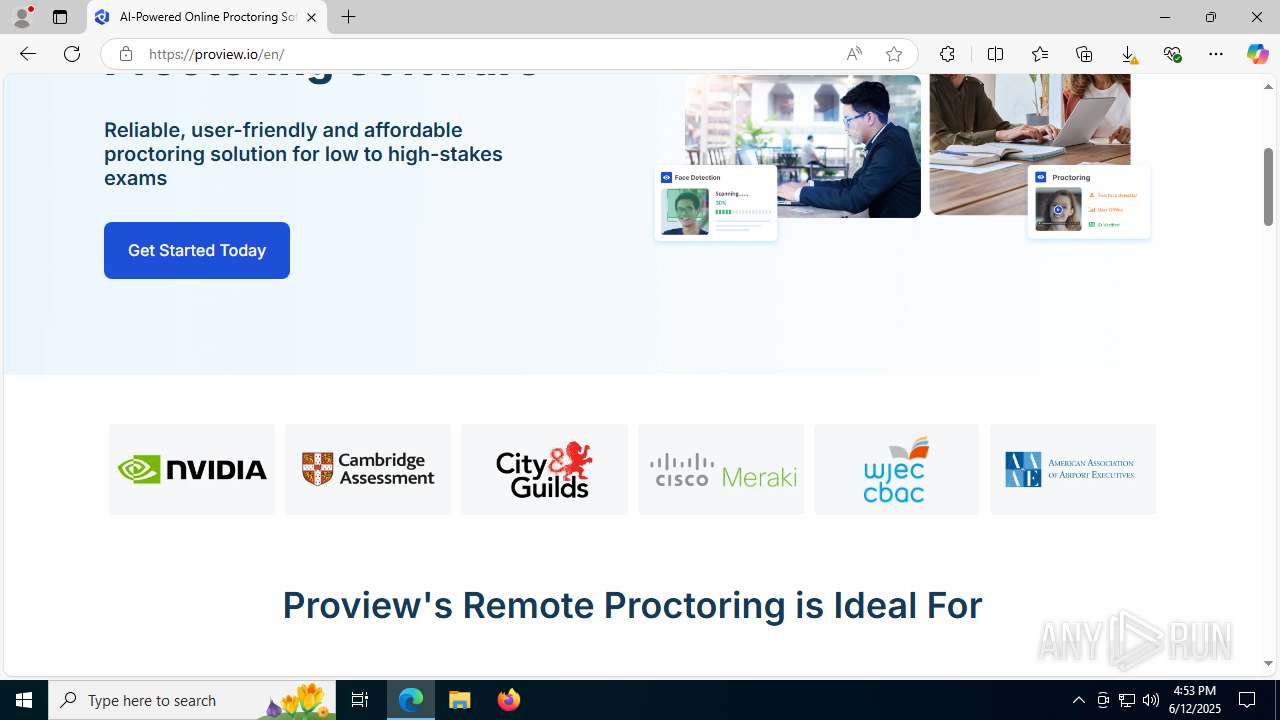Open File Explorer taskbar icon
Image resolution: width=1280 pixels, height=720 pixels.
click(460, 700)
